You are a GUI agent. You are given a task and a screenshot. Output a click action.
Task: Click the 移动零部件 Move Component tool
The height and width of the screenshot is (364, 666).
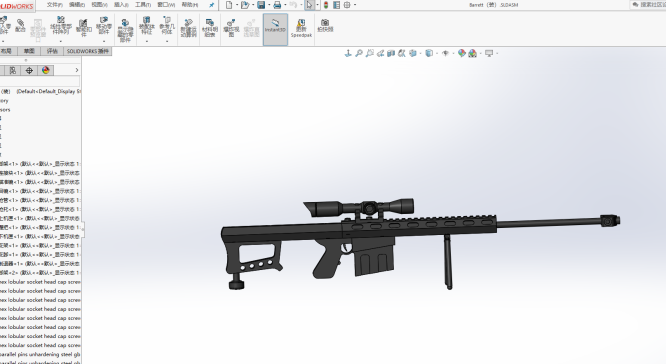(x=104, y=26)
